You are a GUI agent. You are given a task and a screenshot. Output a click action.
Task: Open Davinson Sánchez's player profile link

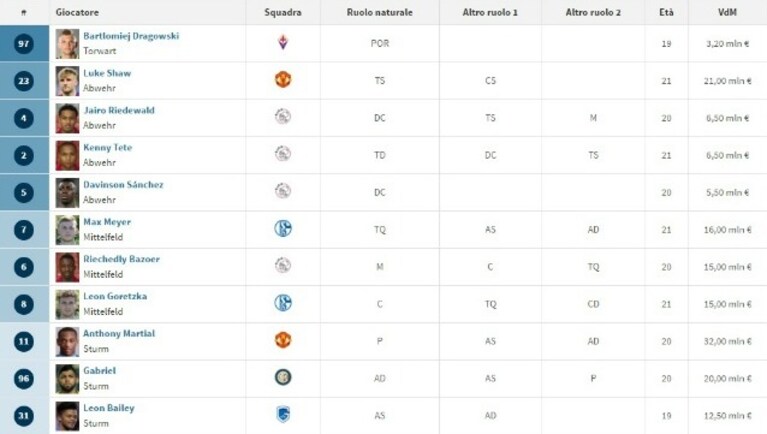tap(123, 184)
